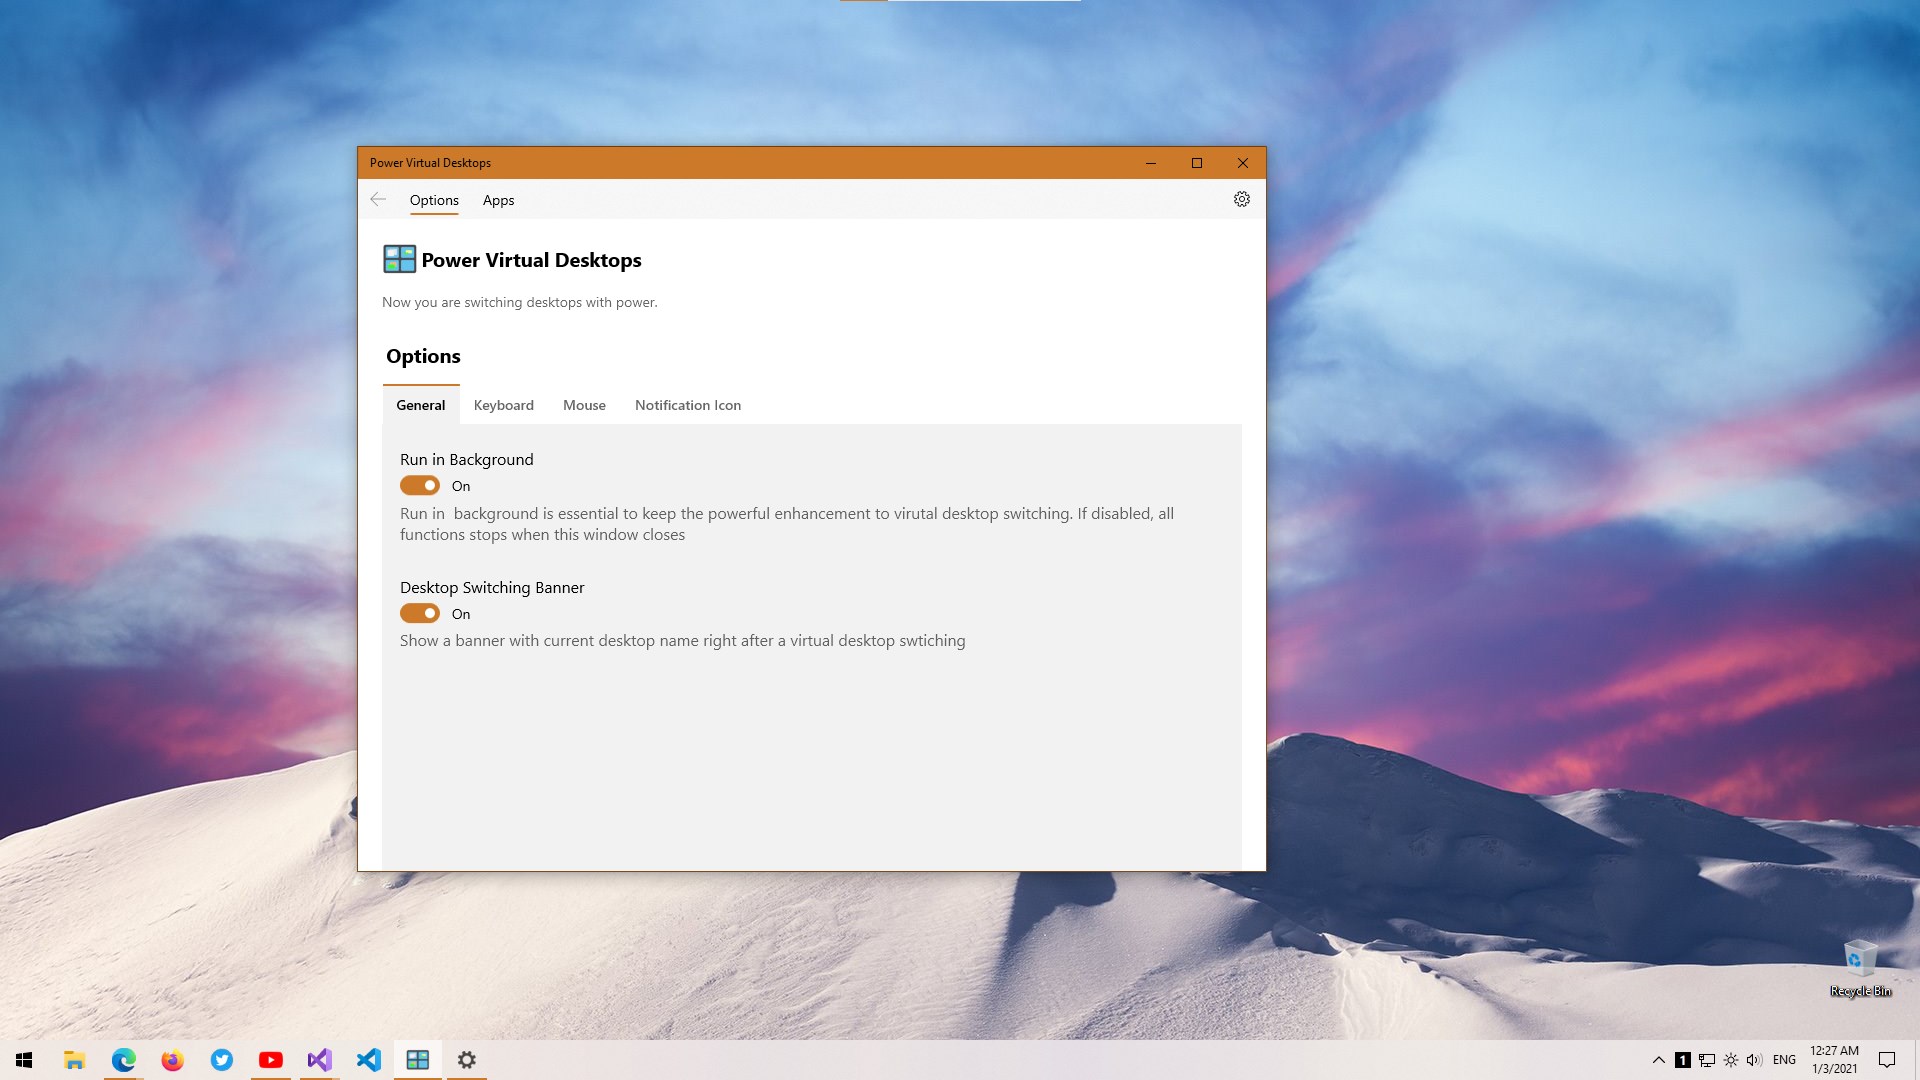
Task: Click the virtual desktop number tray icon
Action: 1683,1060
